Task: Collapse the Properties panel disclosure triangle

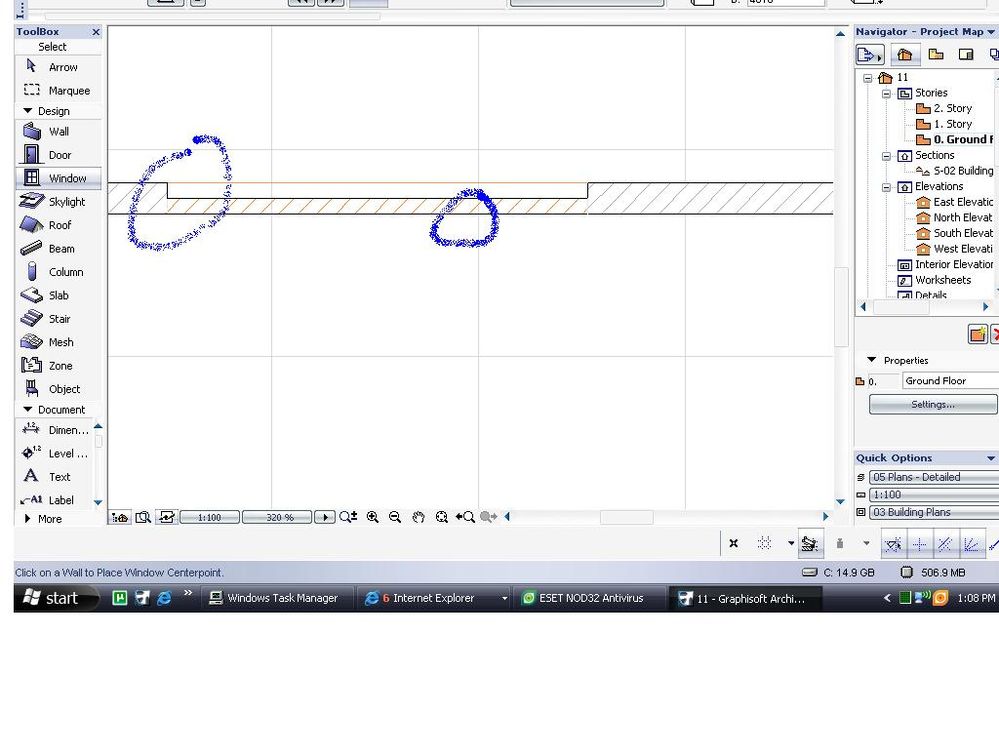Action: pyautogui.click(x=872, y=360)
